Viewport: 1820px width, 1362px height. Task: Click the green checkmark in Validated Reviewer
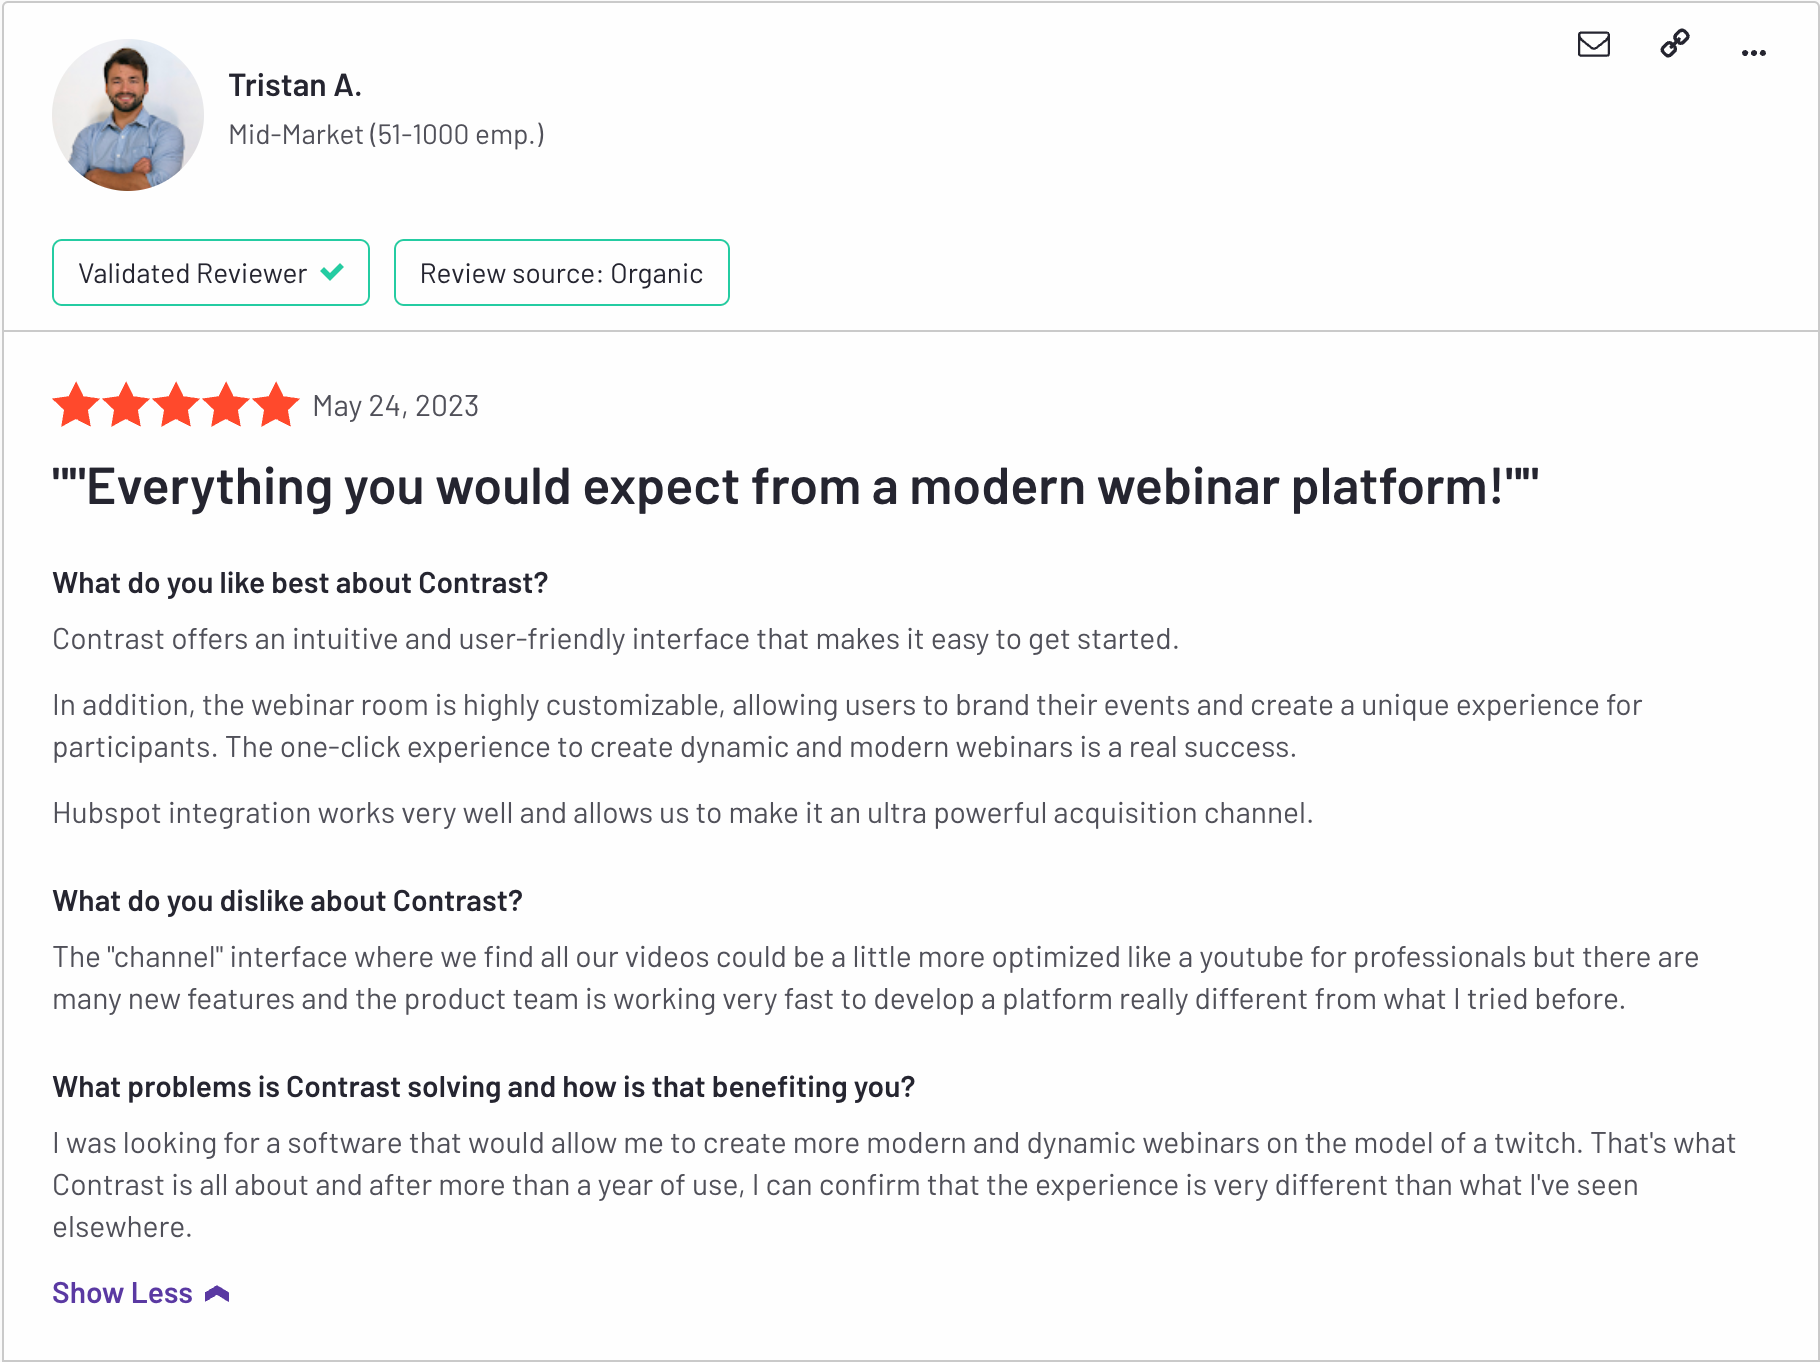[x=333, y=272]
